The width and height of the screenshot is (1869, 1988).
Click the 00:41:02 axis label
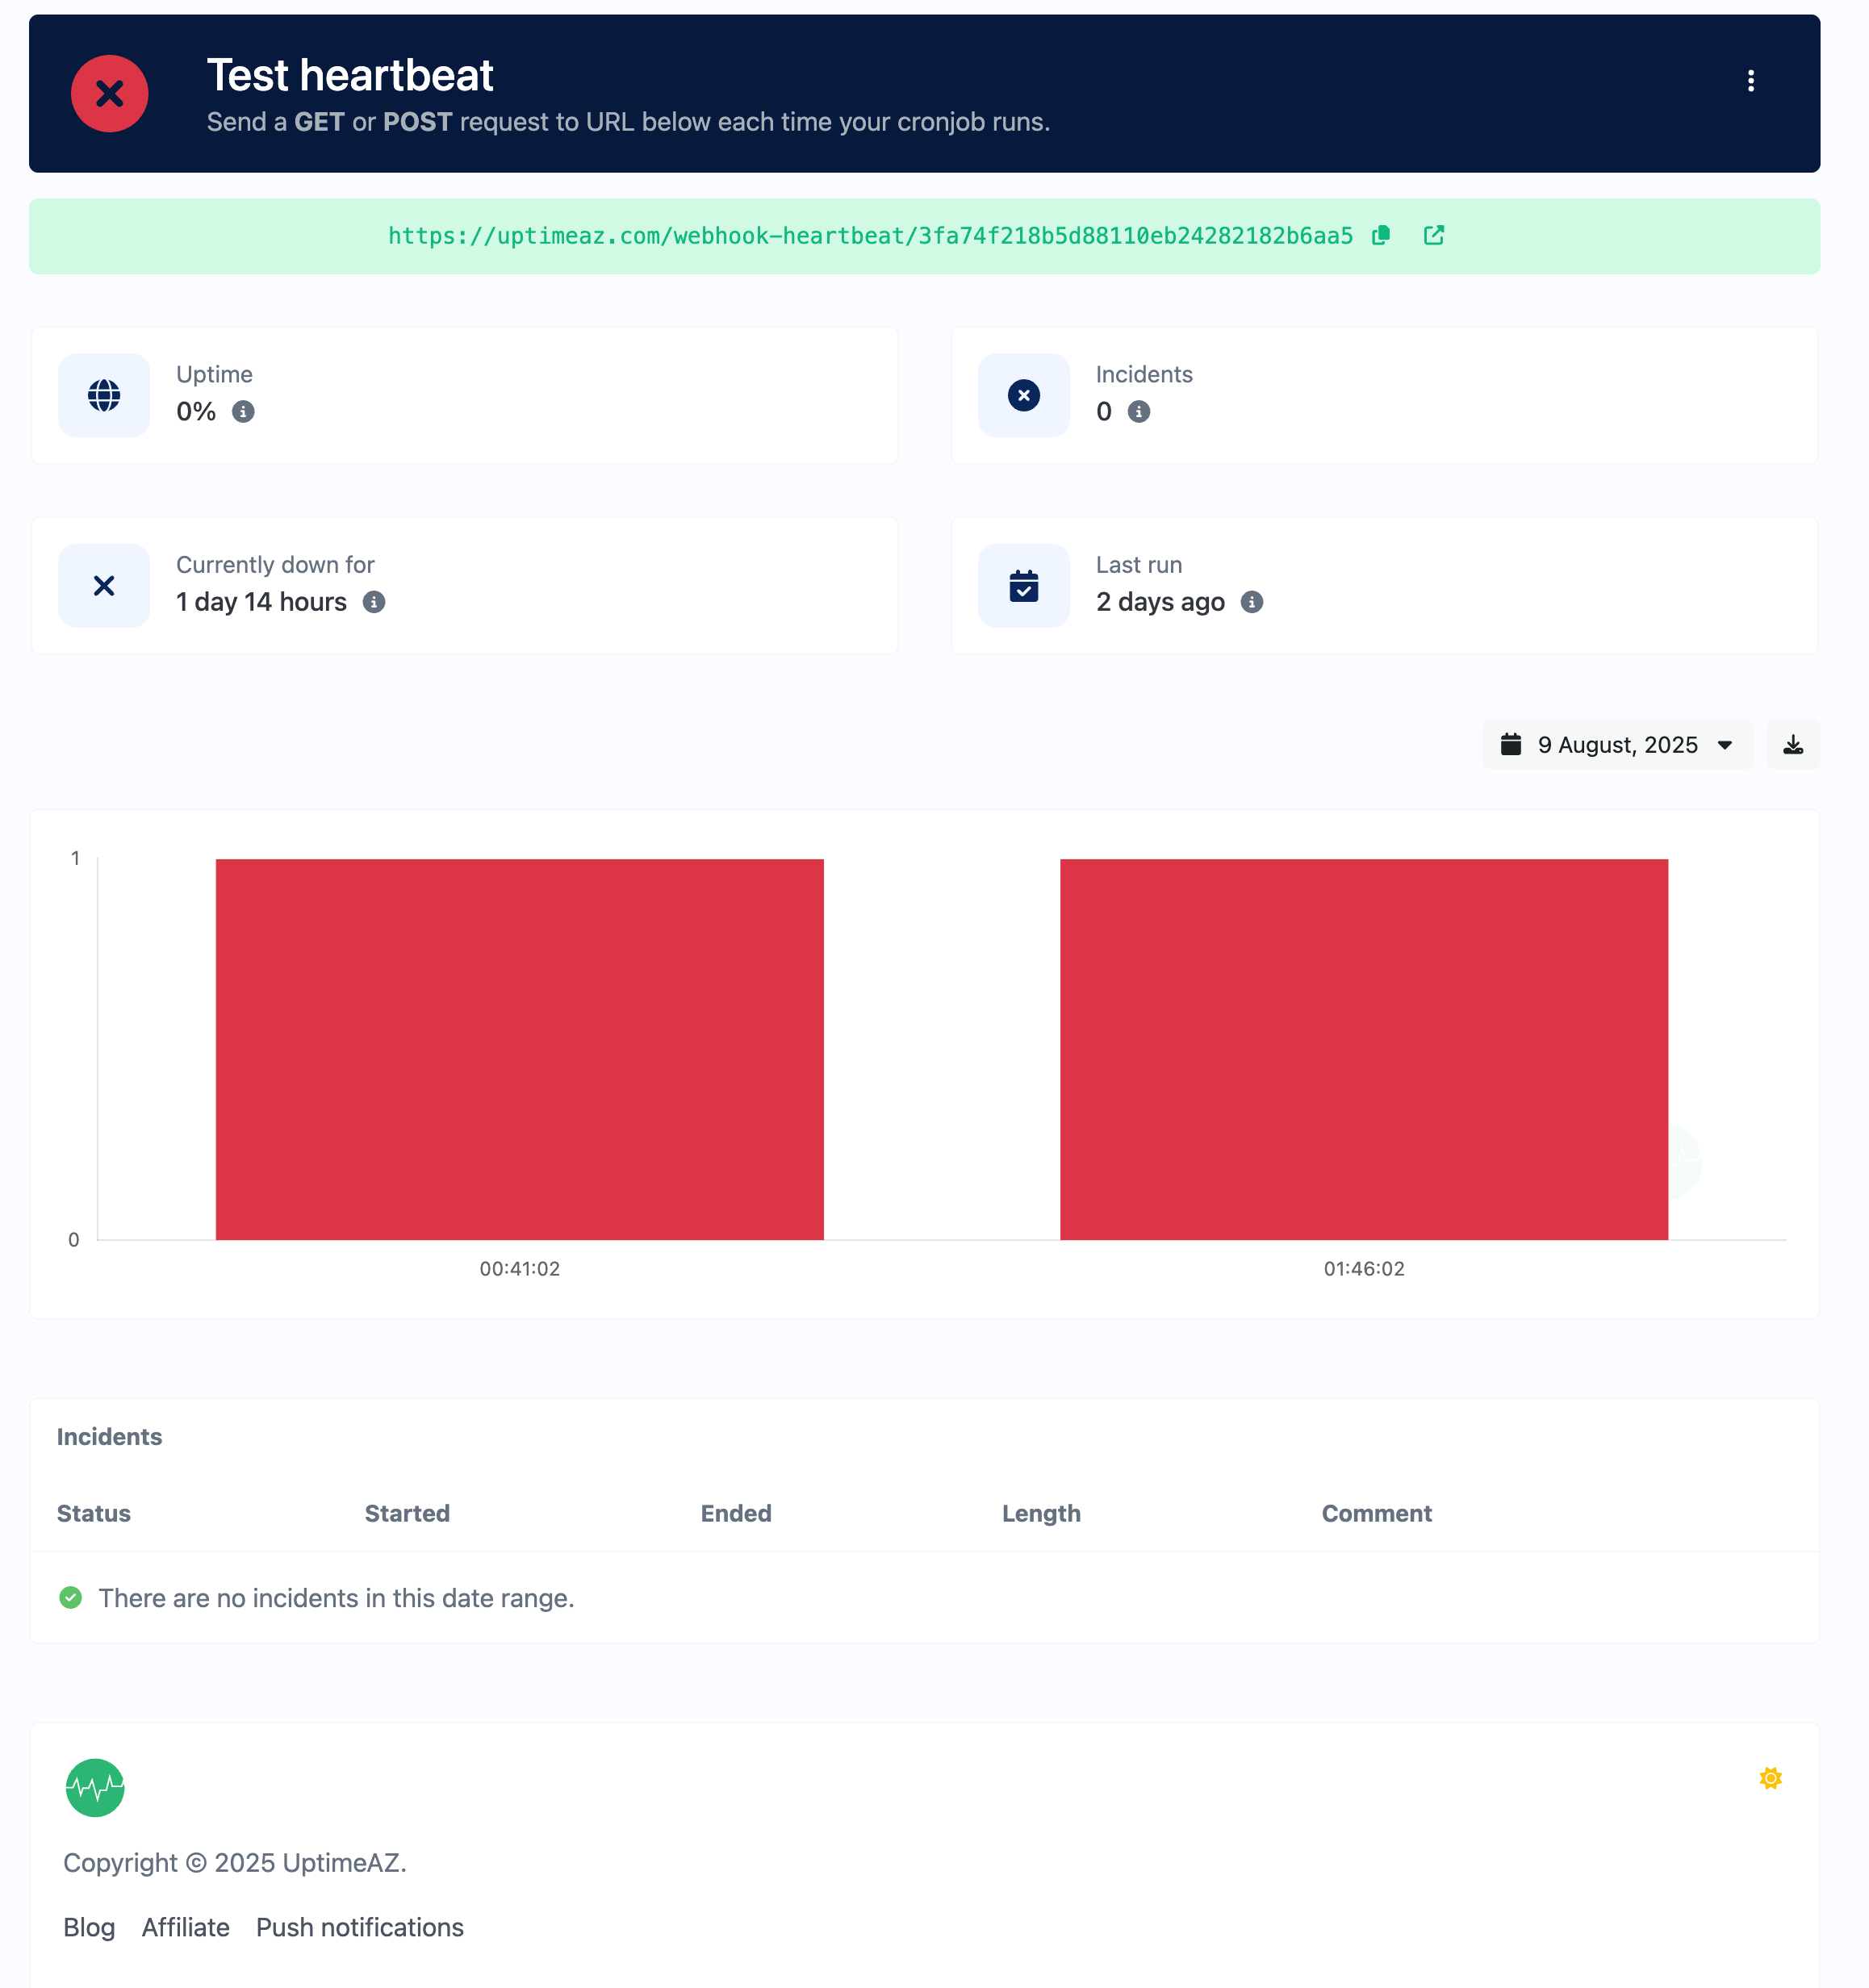click(x=520, y=1269)
